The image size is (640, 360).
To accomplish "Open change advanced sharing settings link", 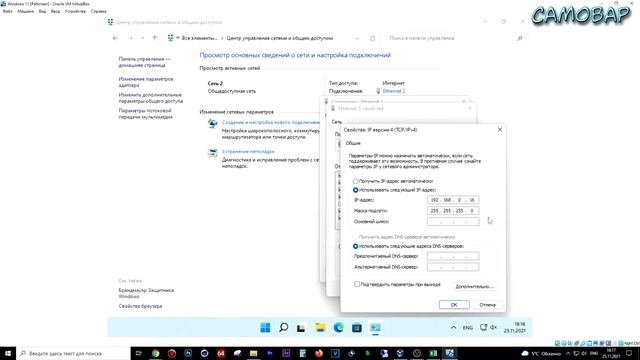I will [x=151, y=98].
